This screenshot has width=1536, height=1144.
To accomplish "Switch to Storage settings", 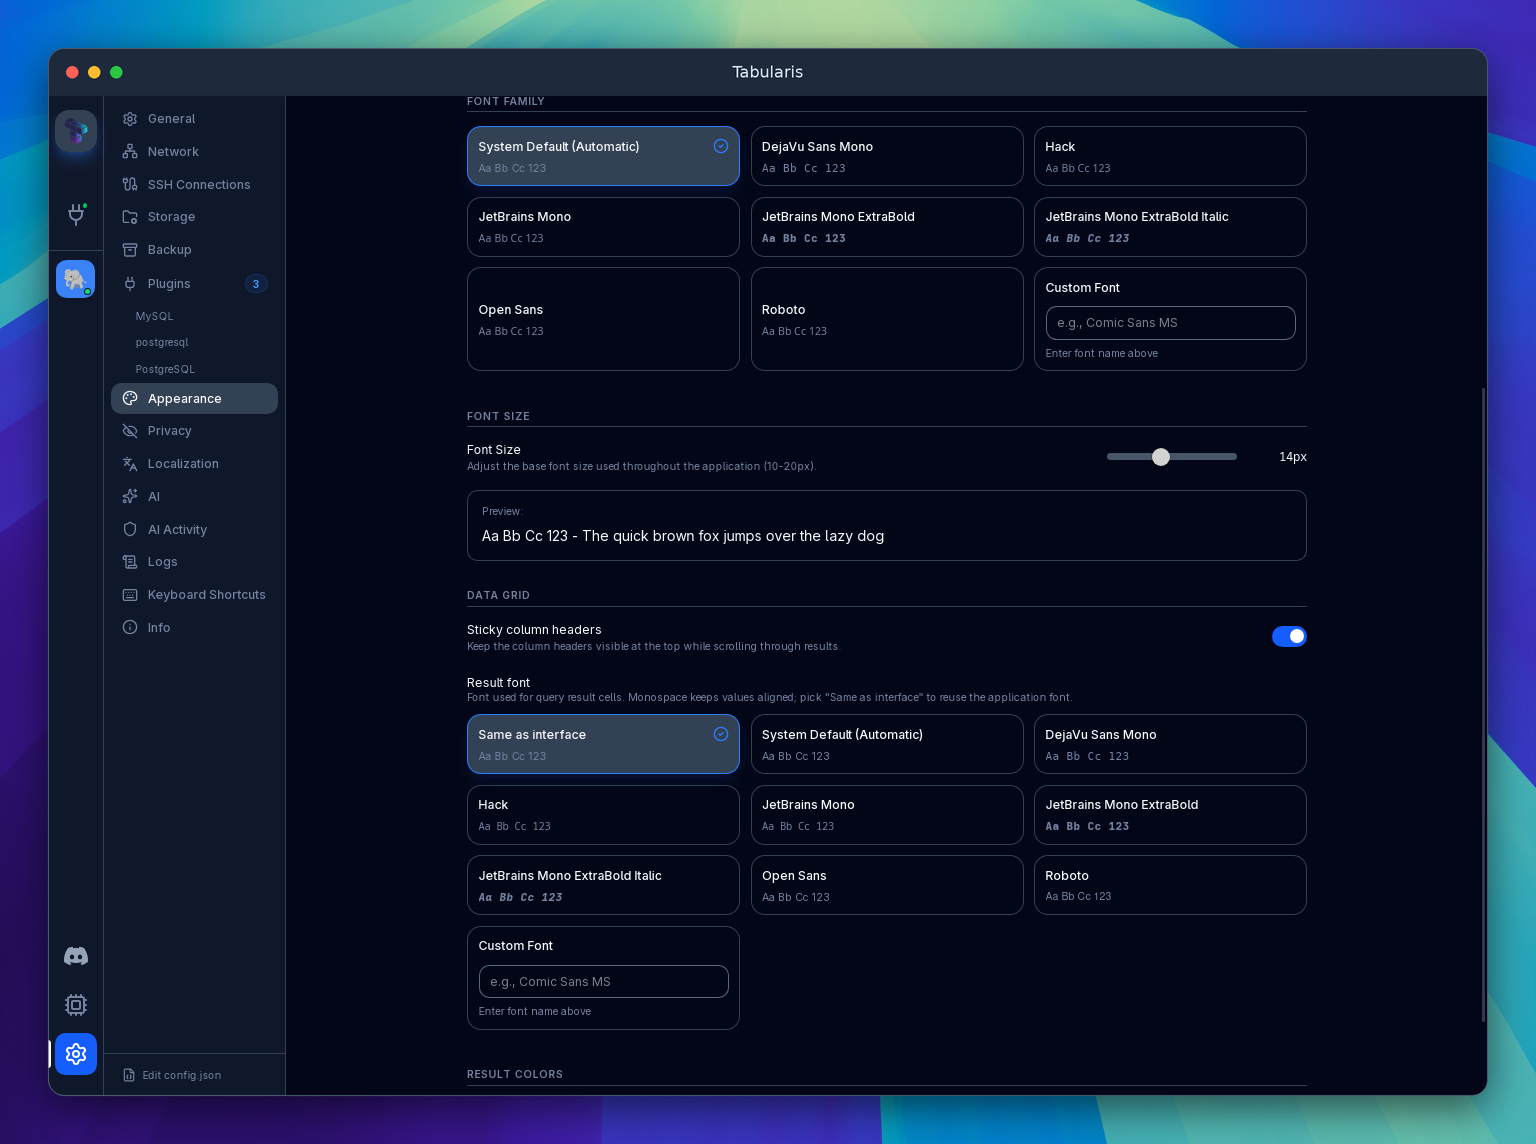I will tap(194, 217).
